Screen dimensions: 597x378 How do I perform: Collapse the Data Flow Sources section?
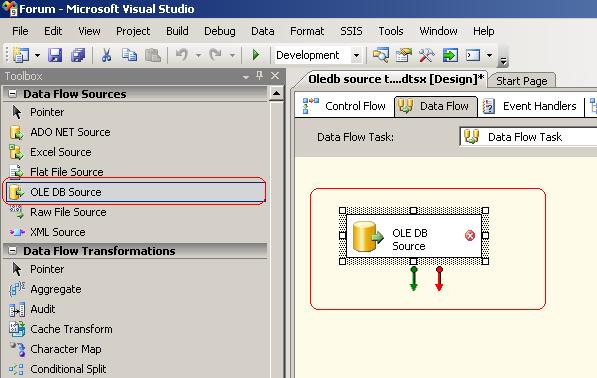point(13,93)
